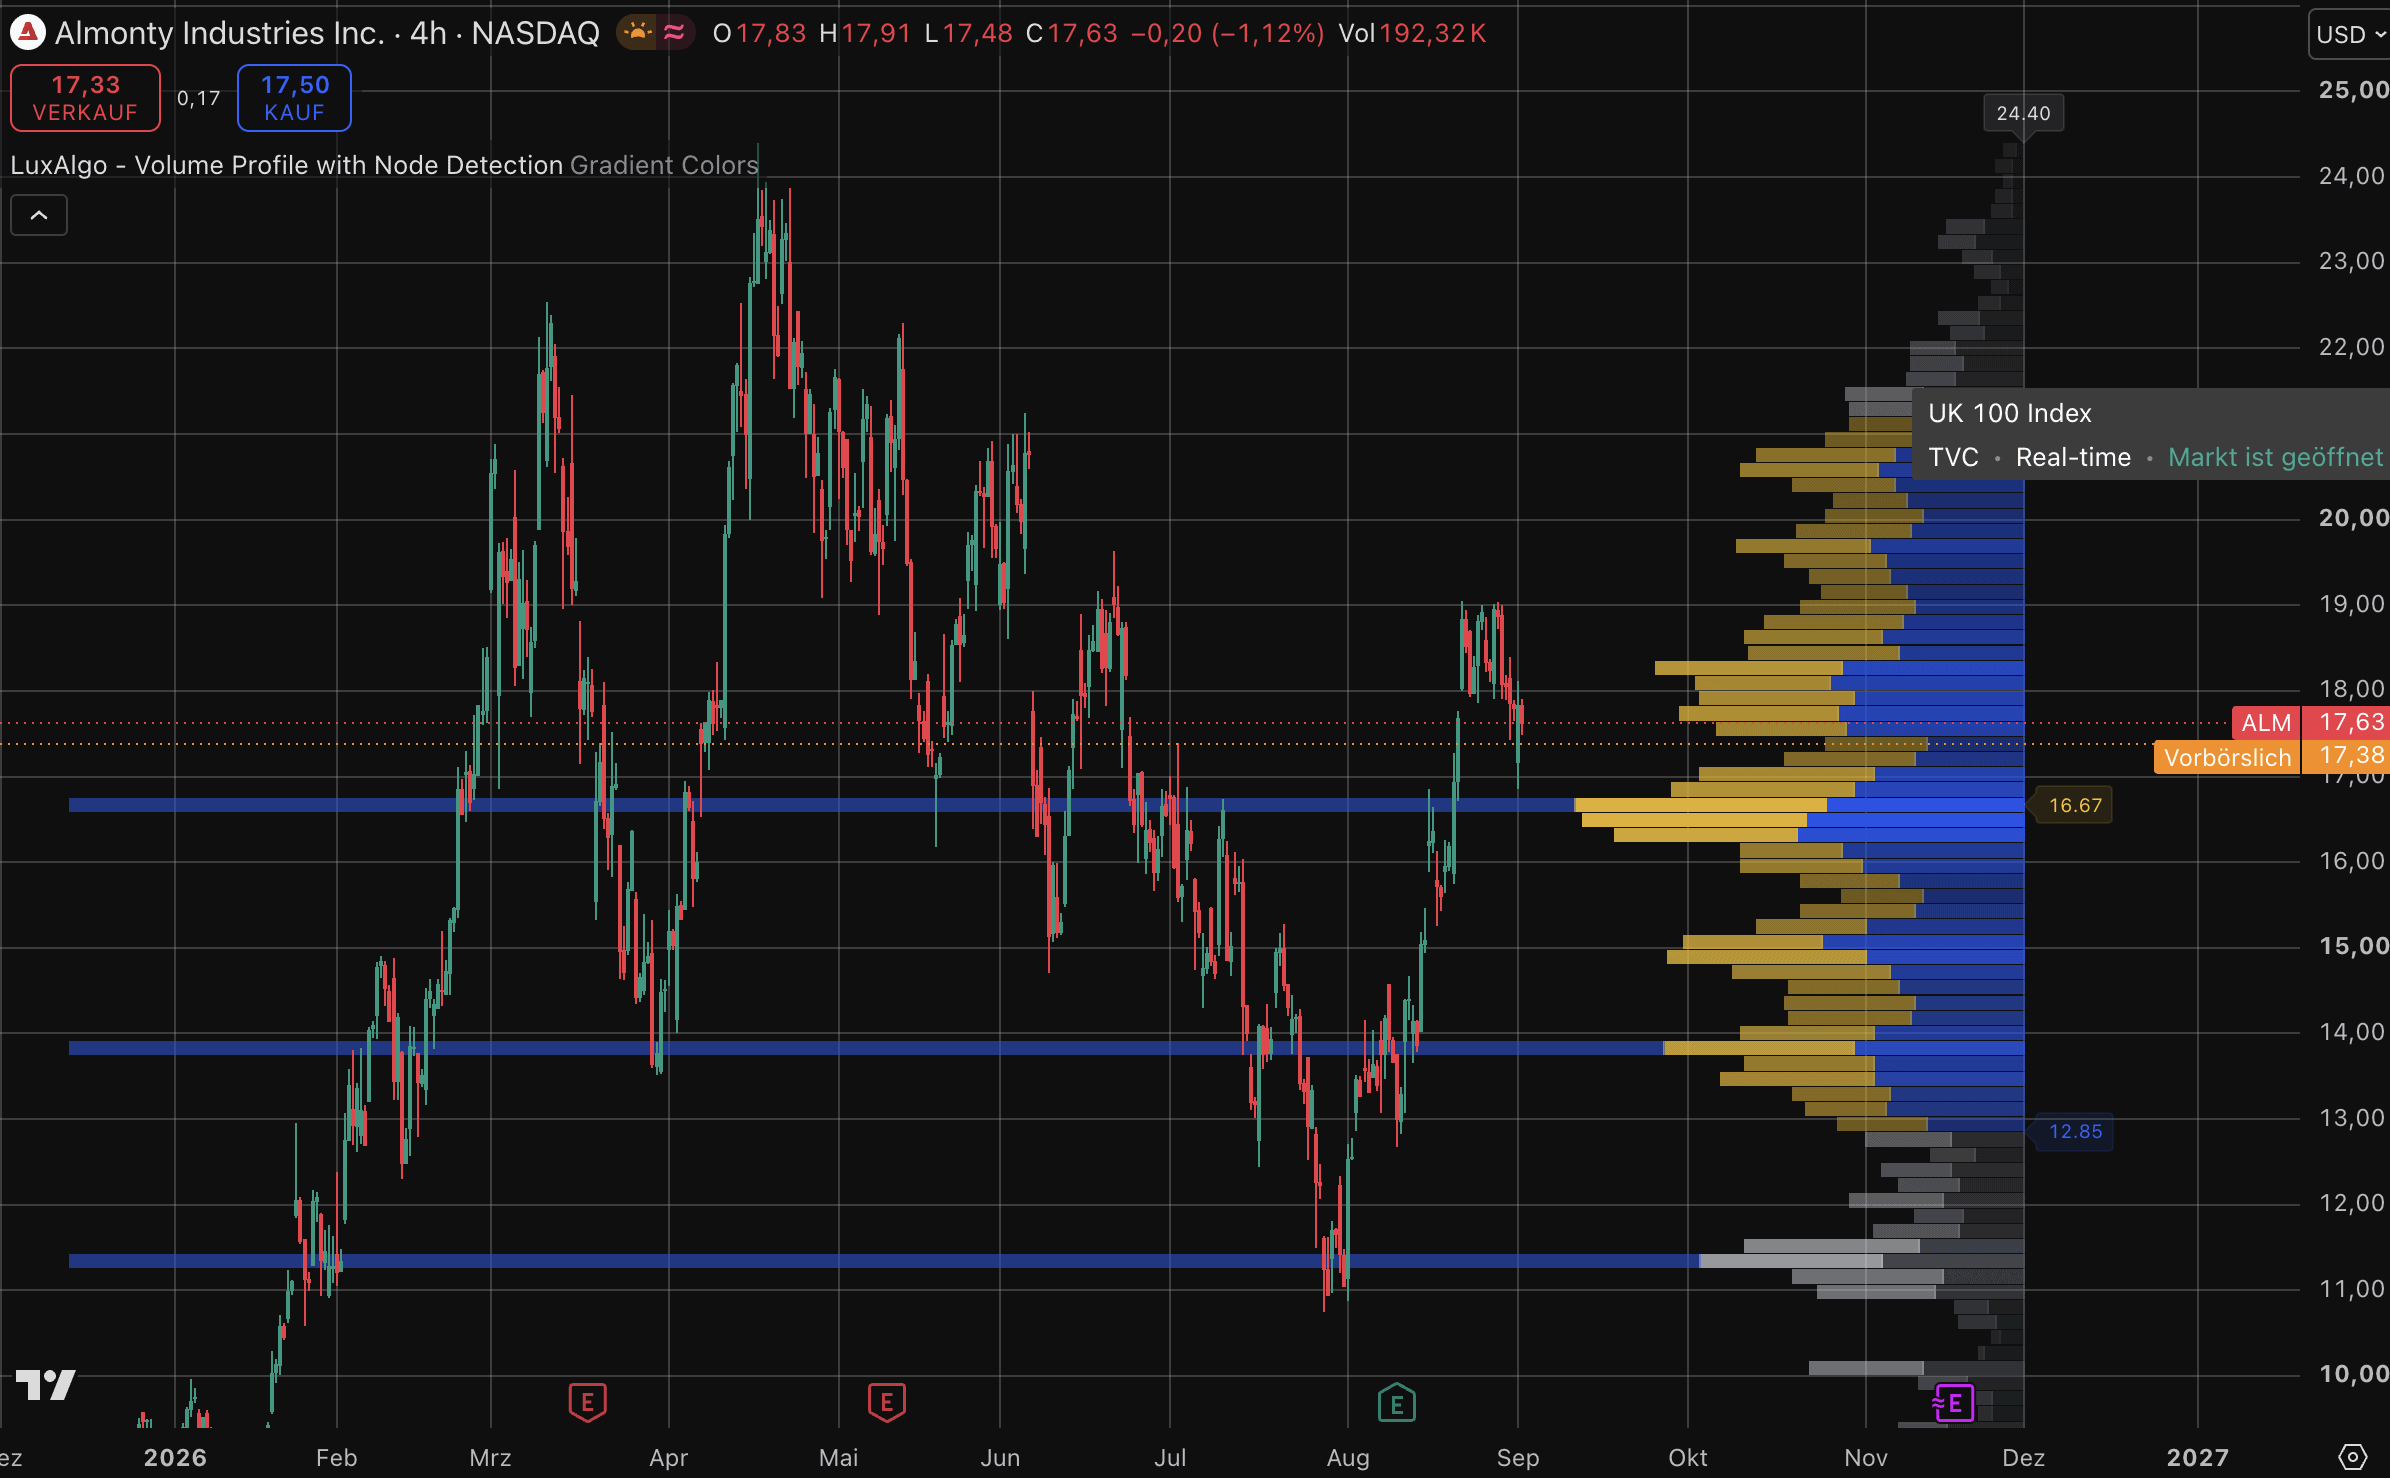Click the Dez label on the time axis
This screenshot has height=1478, width=2390.
point(2024,1457)
